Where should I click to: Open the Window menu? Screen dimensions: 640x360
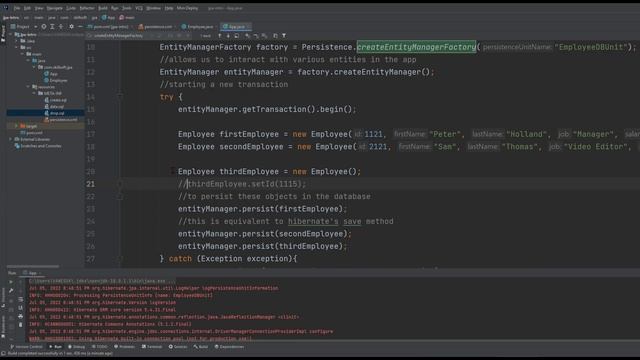pyautogui.click(x=153, y=8)
